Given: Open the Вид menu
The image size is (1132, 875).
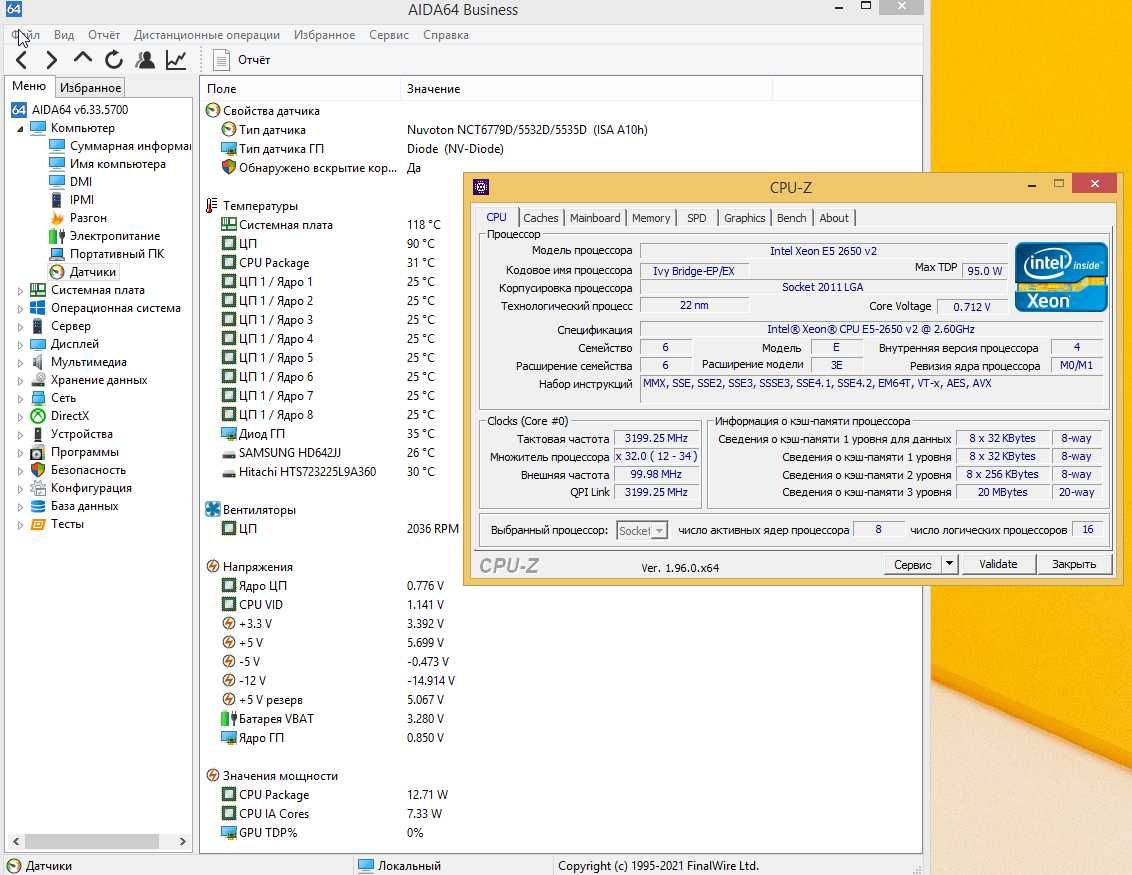Looking at the screenshot, I should pyautogui.click(x=64, y=35).
